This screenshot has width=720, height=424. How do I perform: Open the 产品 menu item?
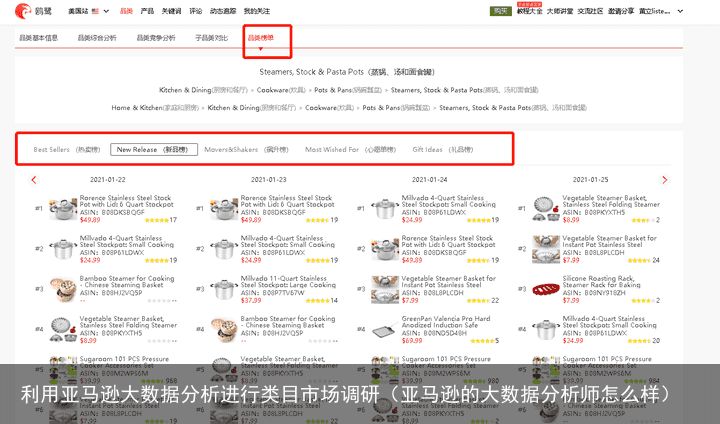click(147, 11)
